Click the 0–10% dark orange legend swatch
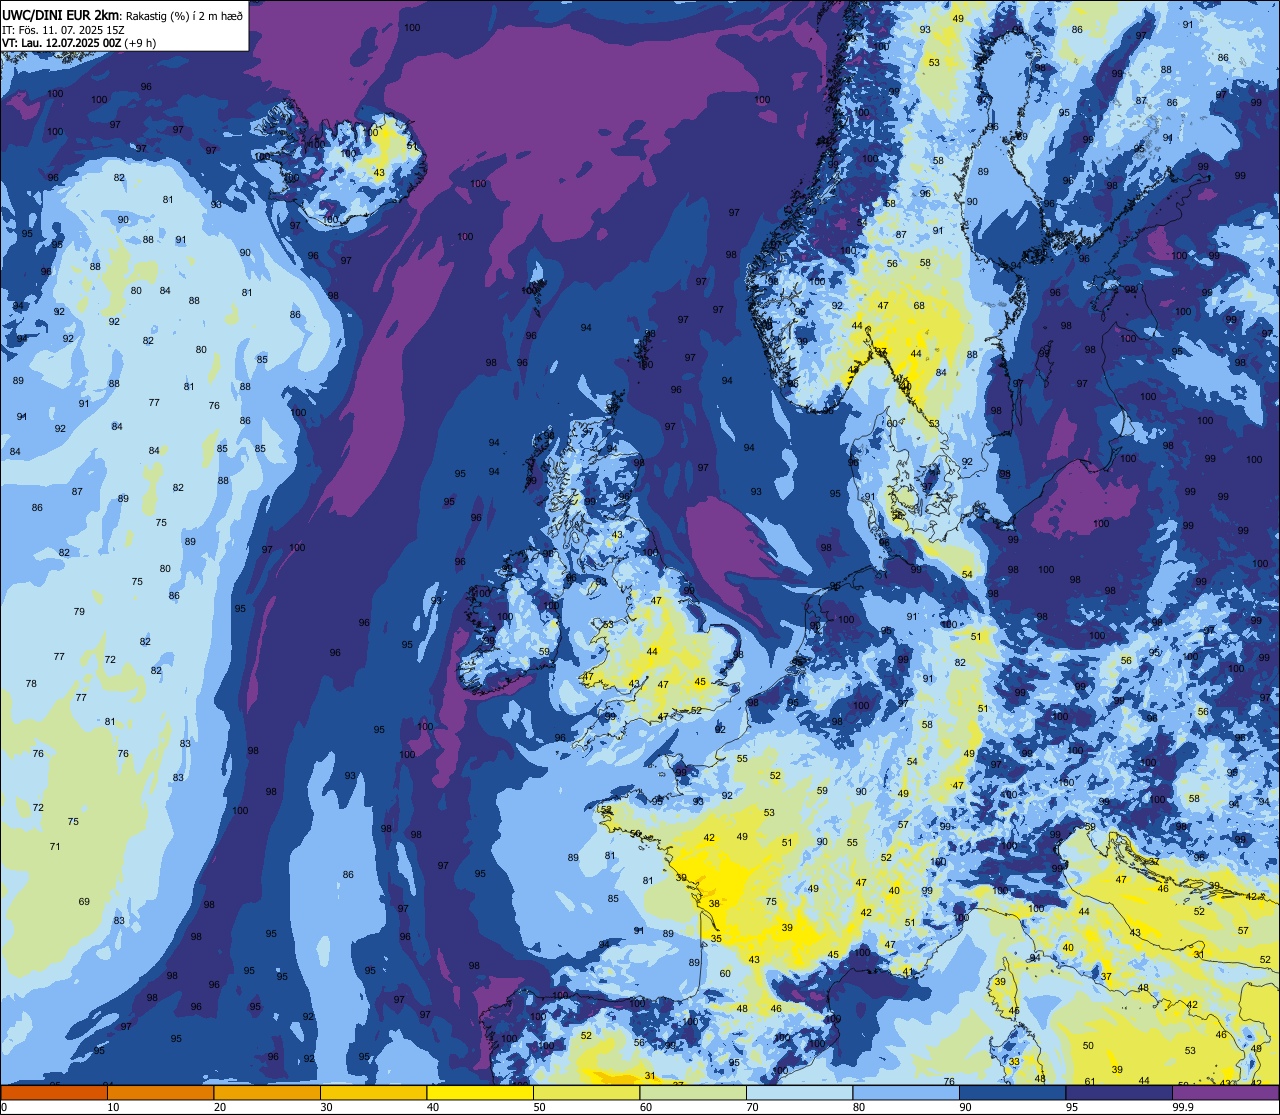The width and height of the screenshot is (1280, 1115). coord(54,1093)
